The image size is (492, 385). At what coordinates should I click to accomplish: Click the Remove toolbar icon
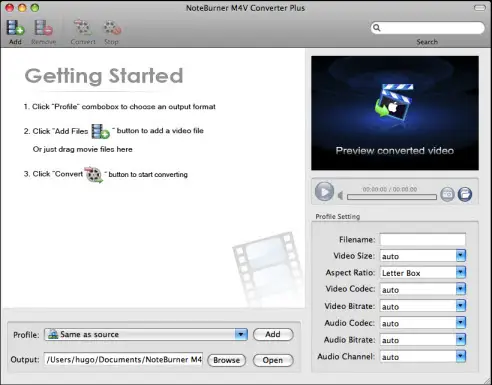tap(44, 28)
